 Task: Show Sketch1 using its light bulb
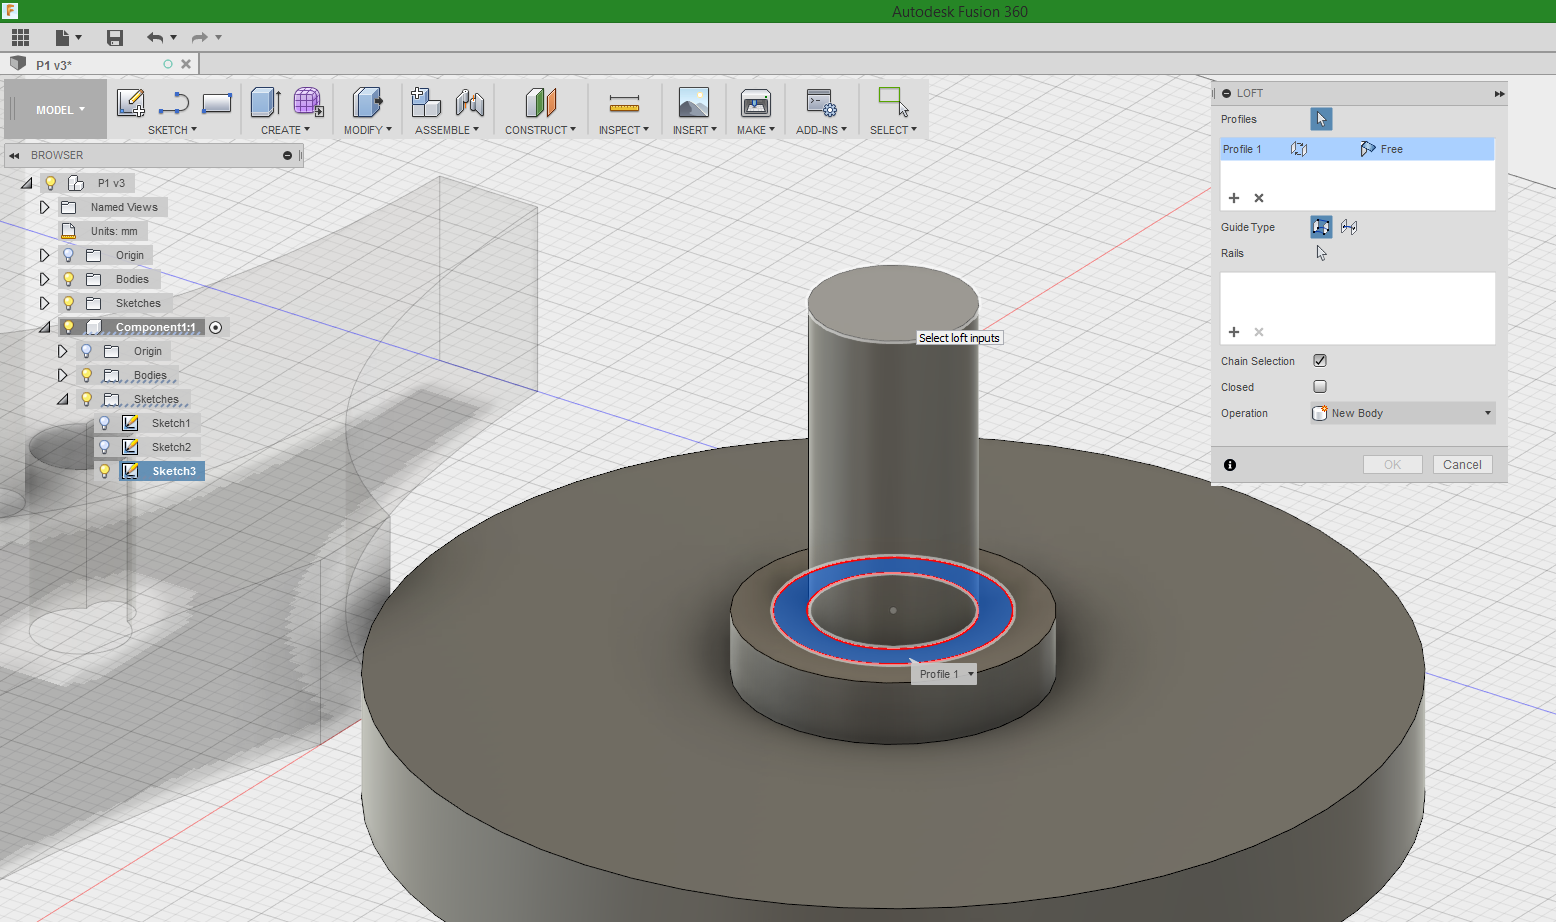click(105, 423)
